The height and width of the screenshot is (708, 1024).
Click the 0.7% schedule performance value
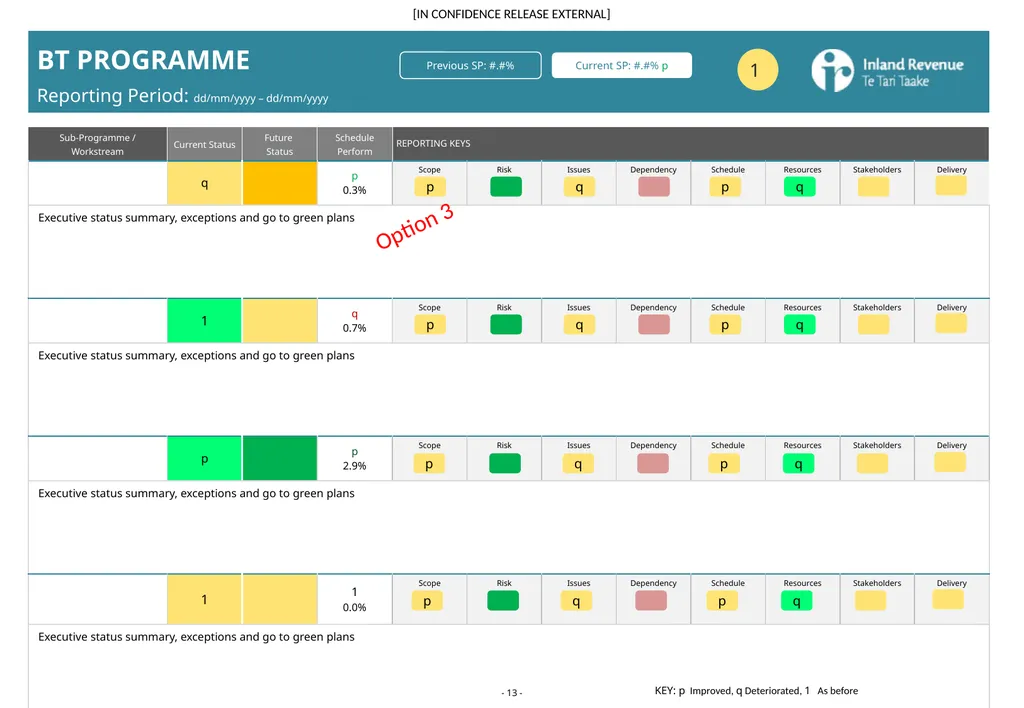tap(355, 329)
